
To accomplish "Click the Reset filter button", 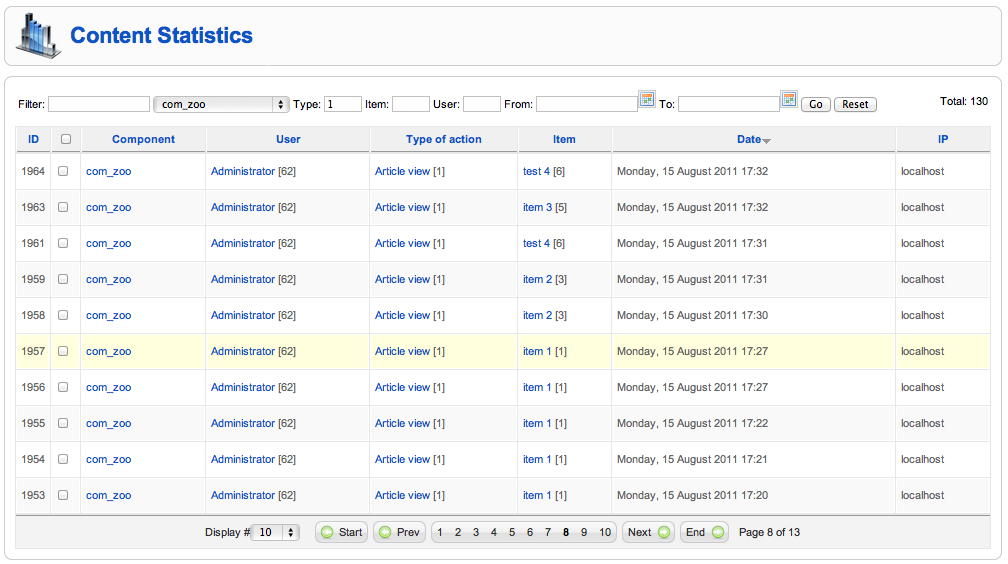I will [x=855, y=104].
